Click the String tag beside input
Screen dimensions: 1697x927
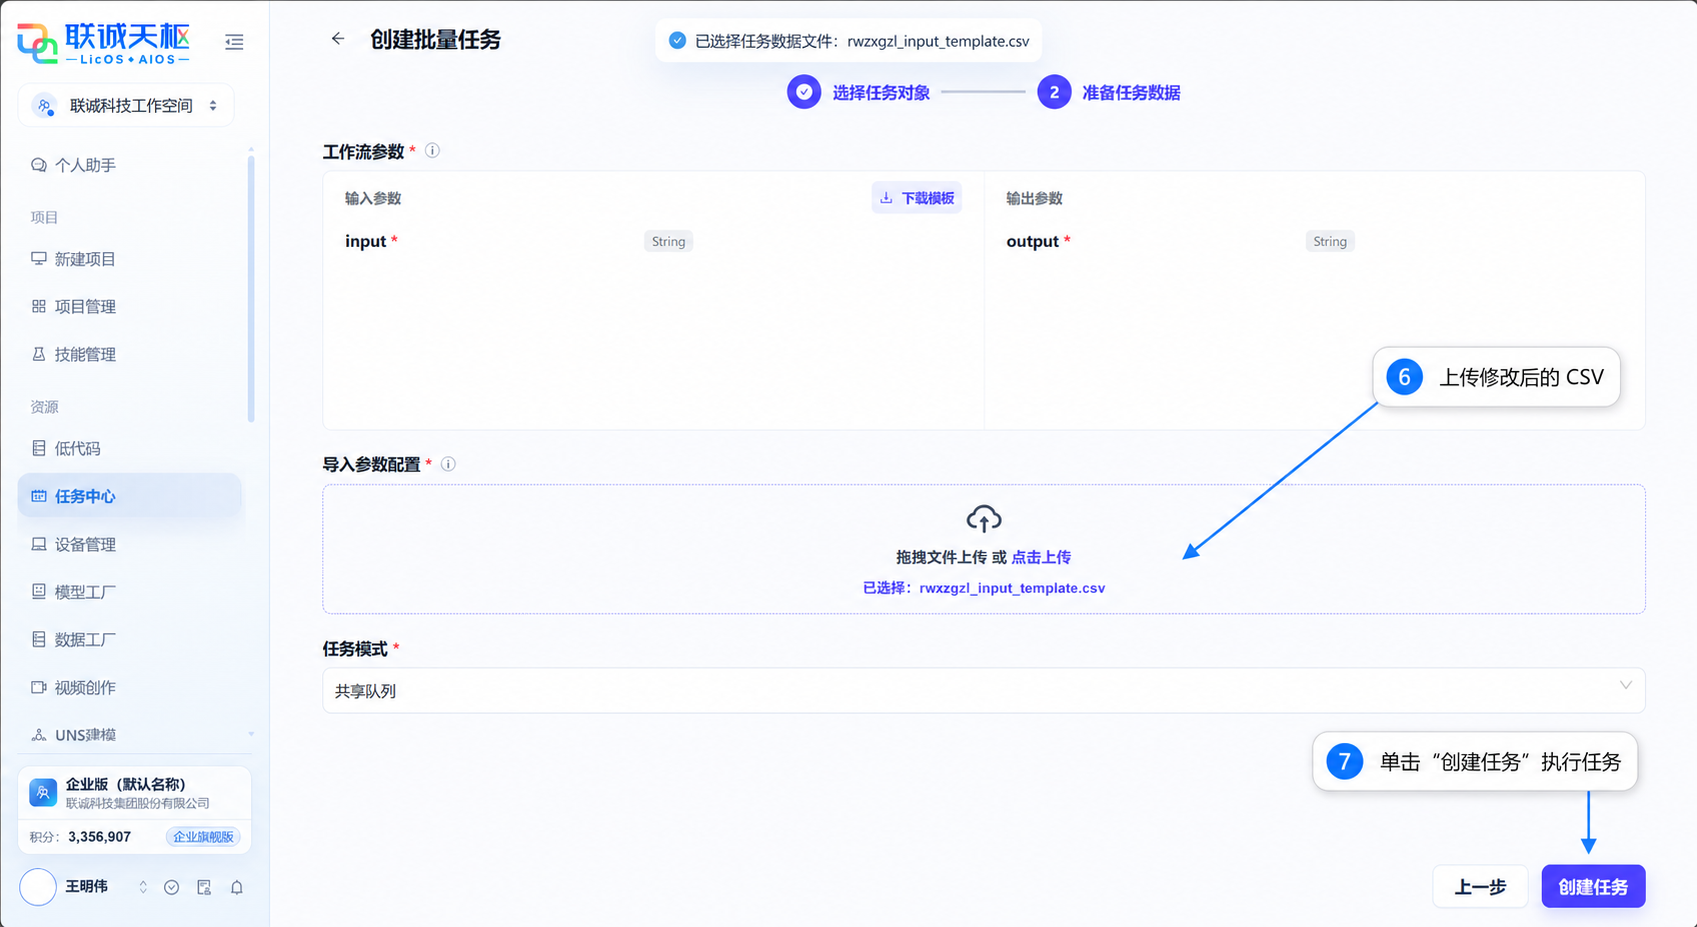tap(669, 242)
